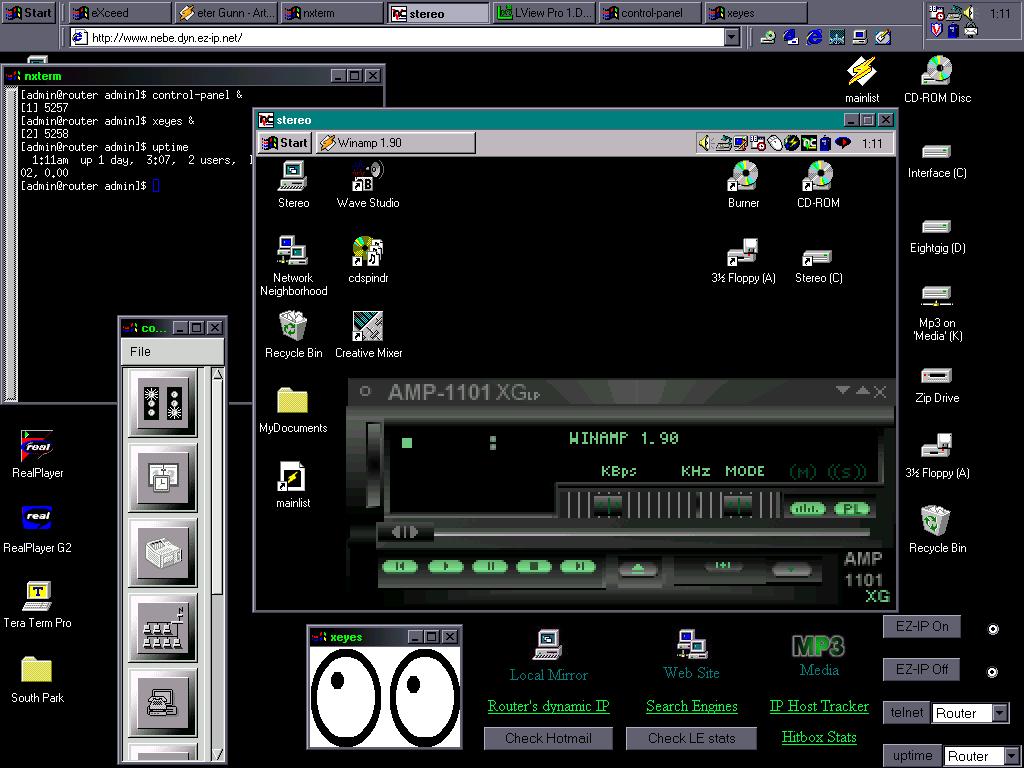Toggle the Winamp PL playlist button
The image size is (1024, 768).
(852, 509)
